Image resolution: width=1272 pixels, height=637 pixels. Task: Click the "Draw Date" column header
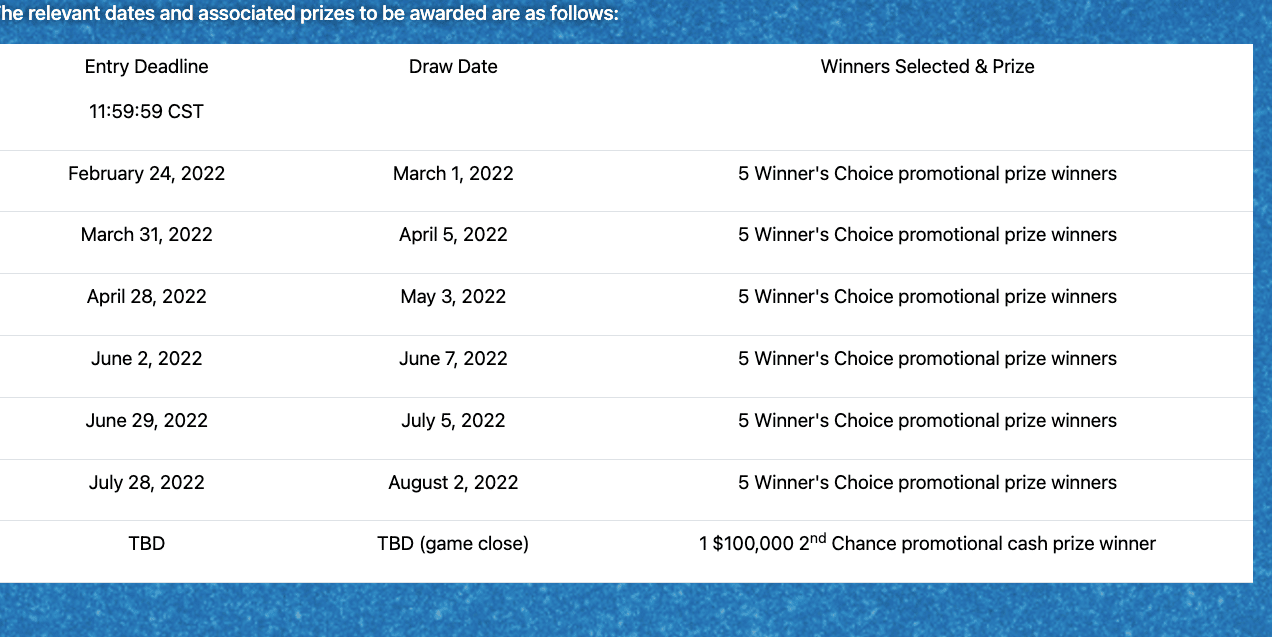453,67
